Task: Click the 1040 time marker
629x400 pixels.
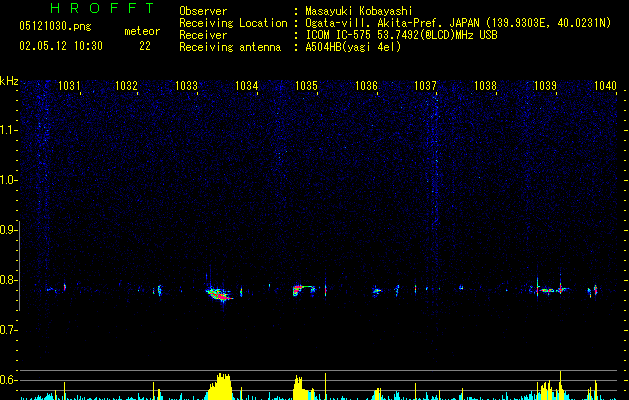Action: (605, 85)
